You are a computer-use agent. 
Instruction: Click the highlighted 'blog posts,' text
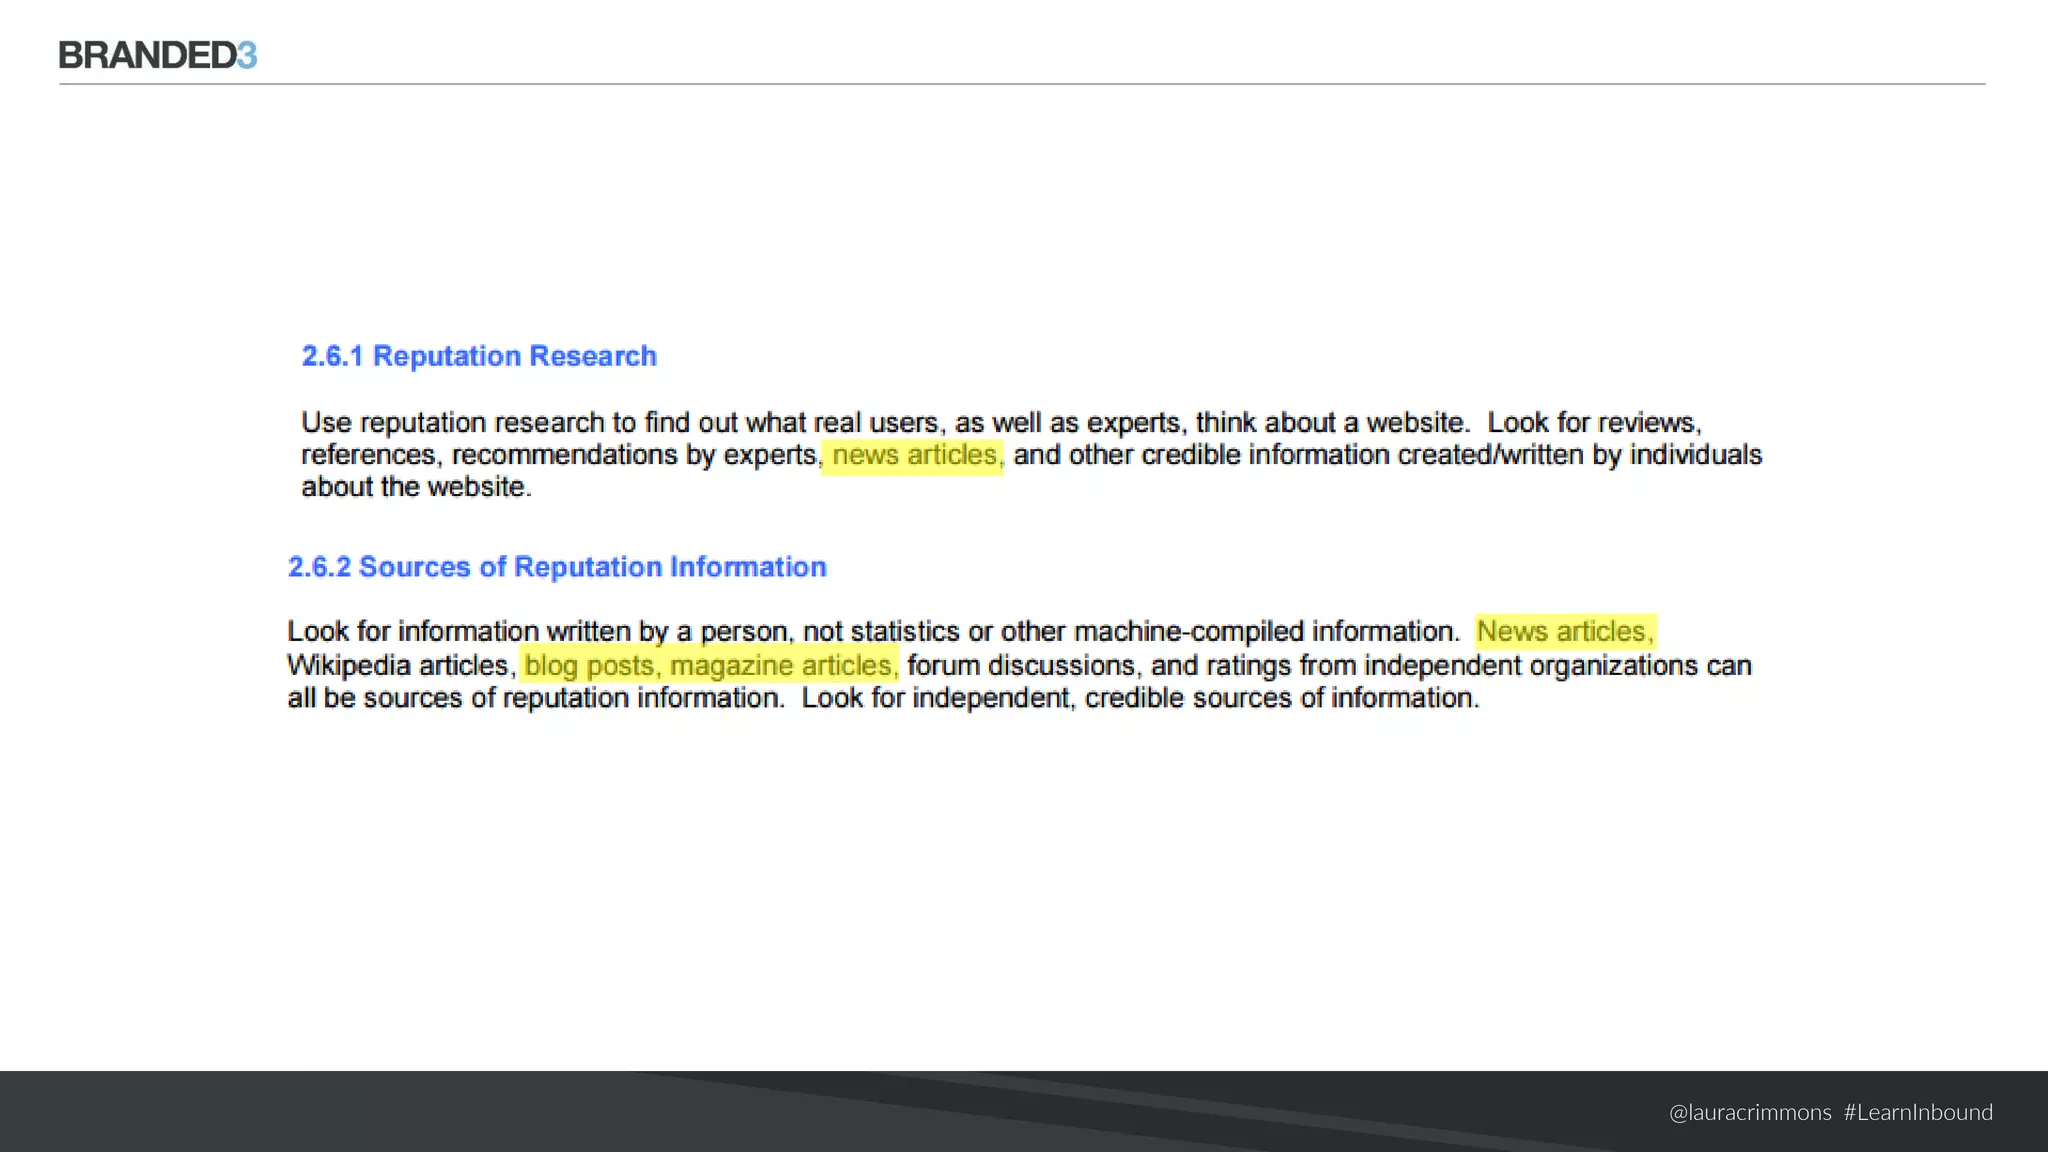[591, 666]
